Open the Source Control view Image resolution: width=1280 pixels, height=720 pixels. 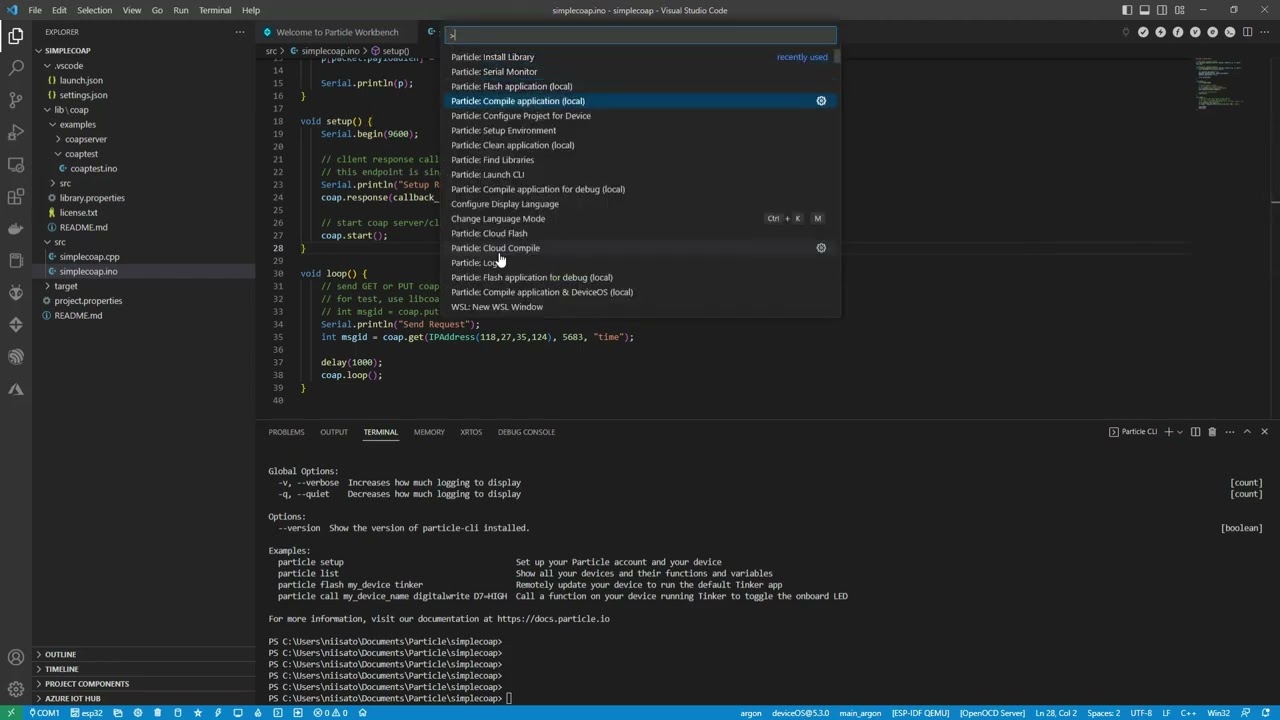tap(16, 100)
